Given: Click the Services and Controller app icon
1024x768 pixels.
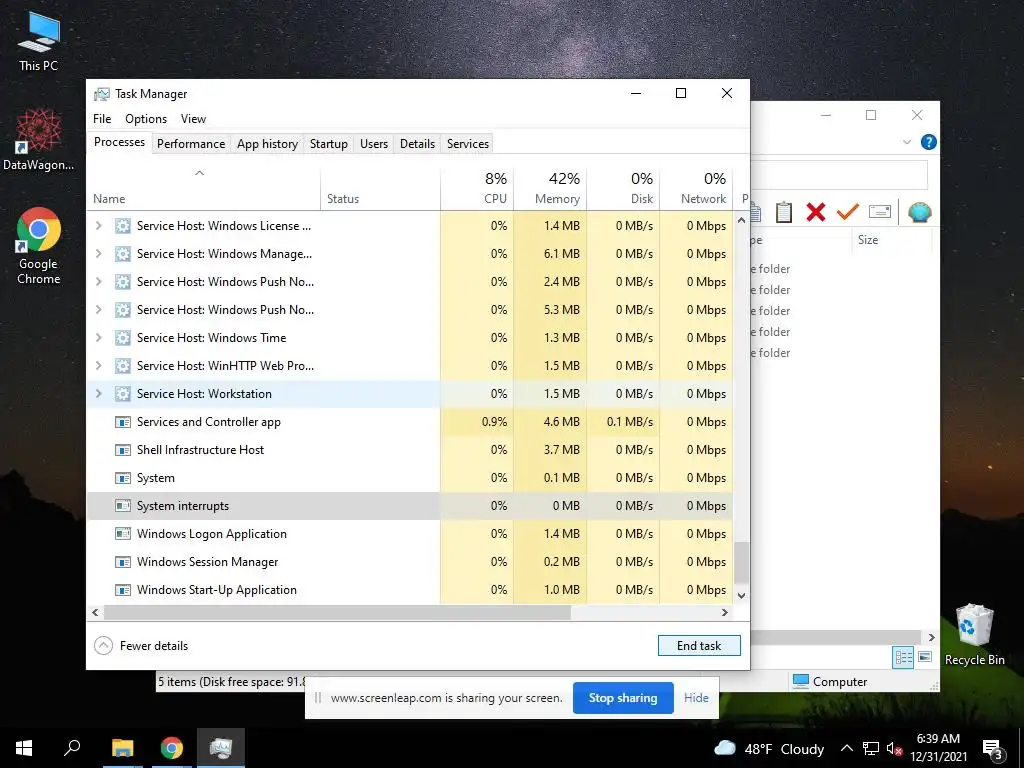Looking at the screenshot, I should (x=122, y=422).
